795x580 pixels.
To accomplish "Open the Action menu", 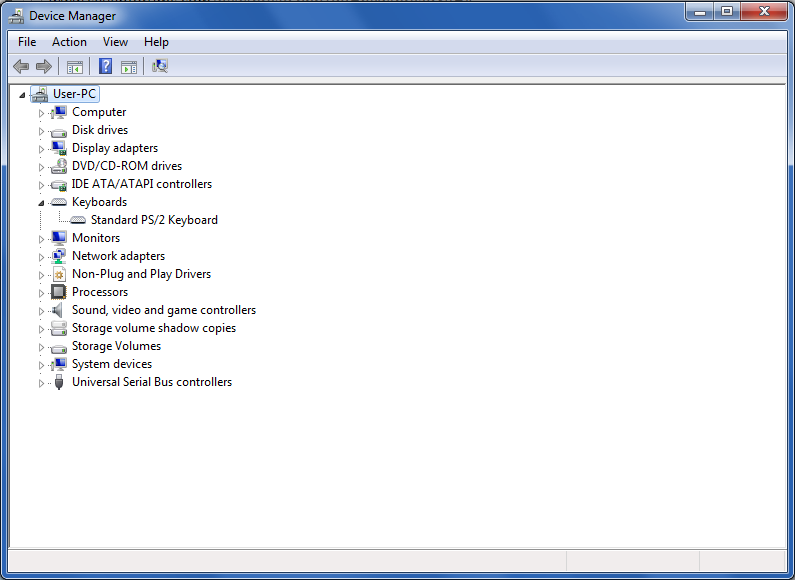I will (69, 42).
